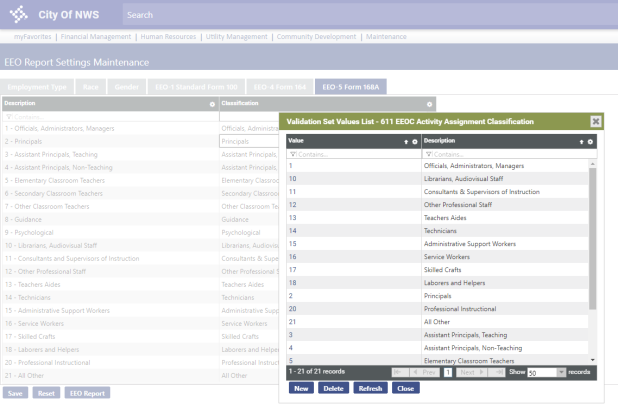618x412 pixels.
Task: Click the Value column filter icon
Action: [292, 154]
